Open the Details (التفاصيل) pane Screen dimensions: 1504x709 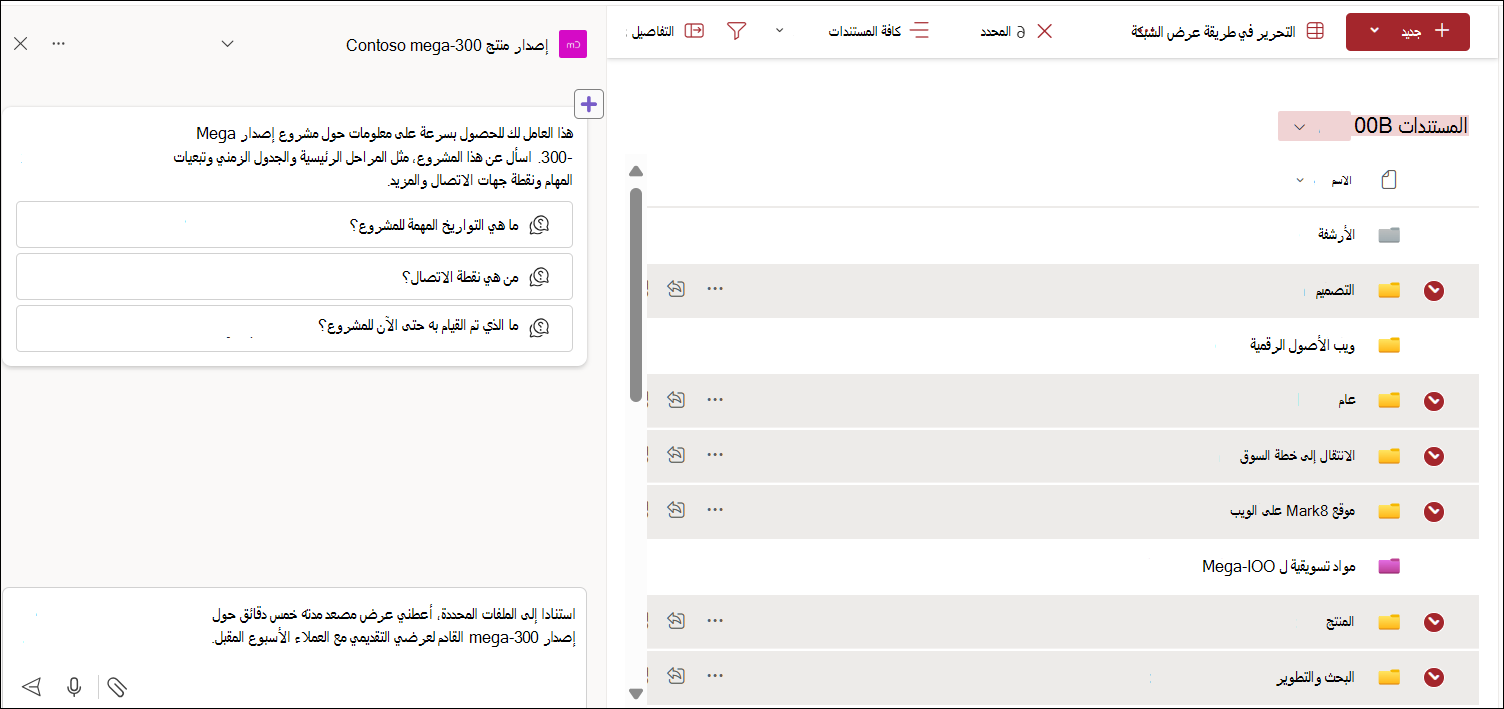point(667,31)
